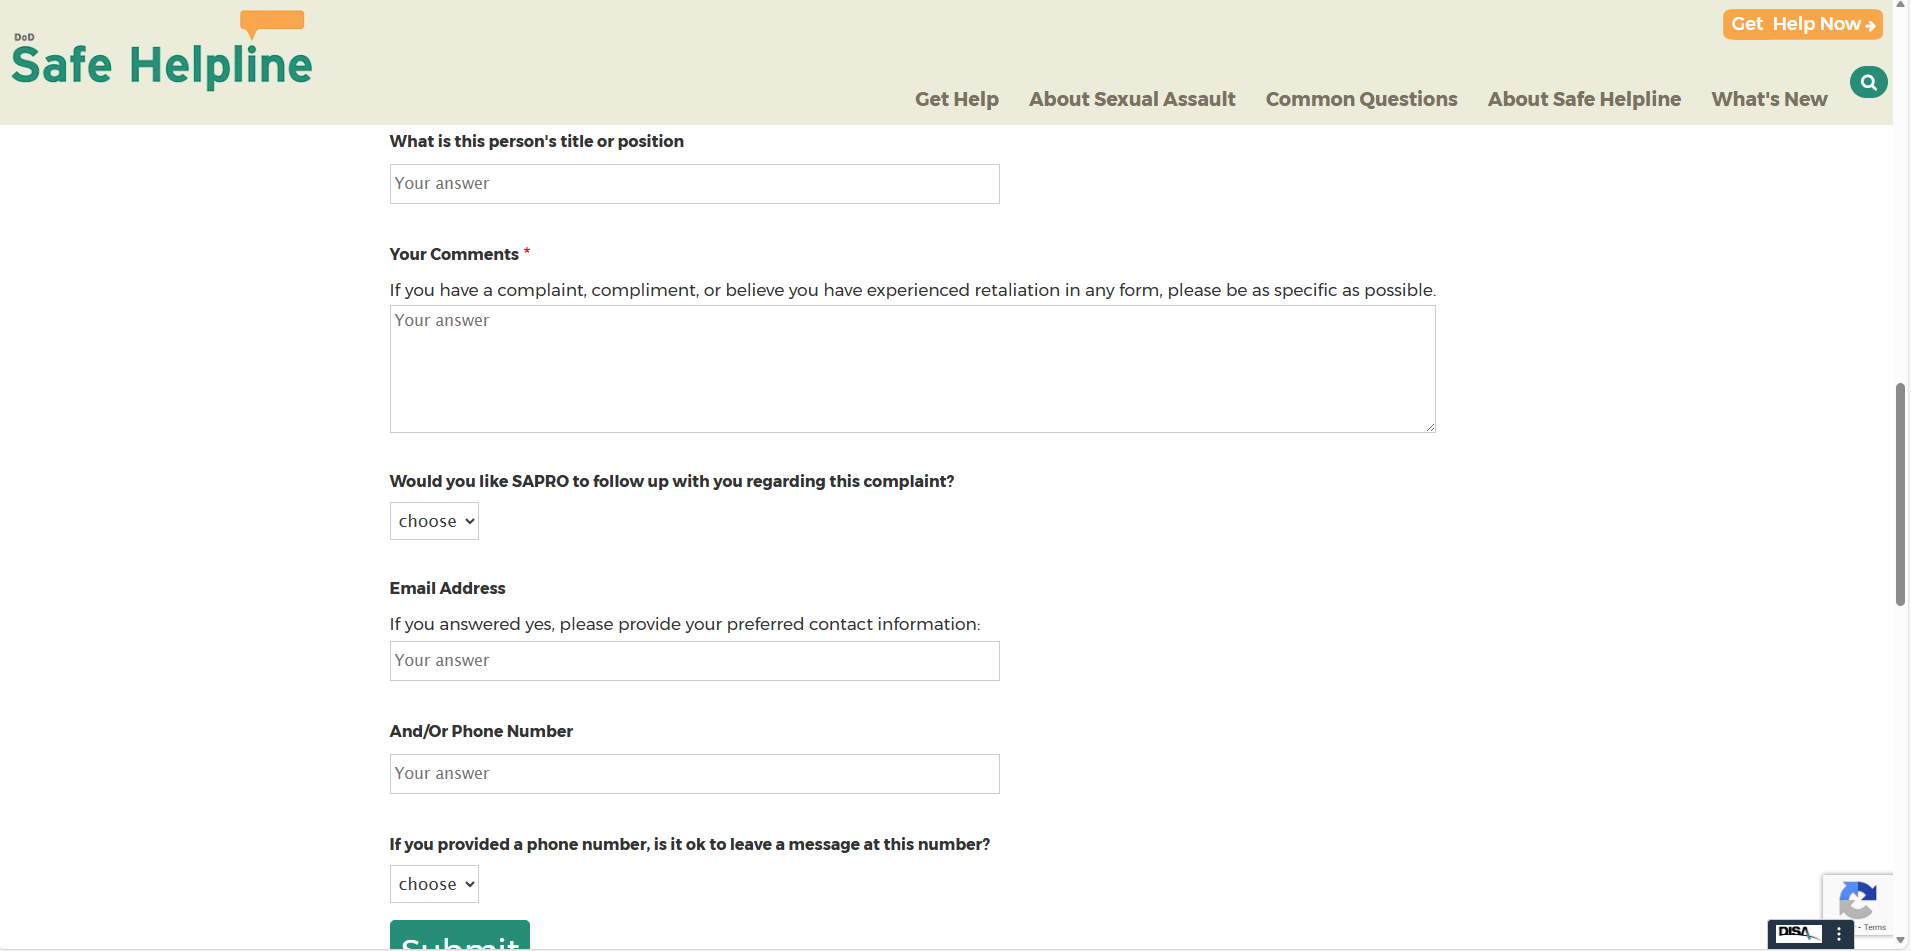Select the Email Address input field

pos(694,661)
